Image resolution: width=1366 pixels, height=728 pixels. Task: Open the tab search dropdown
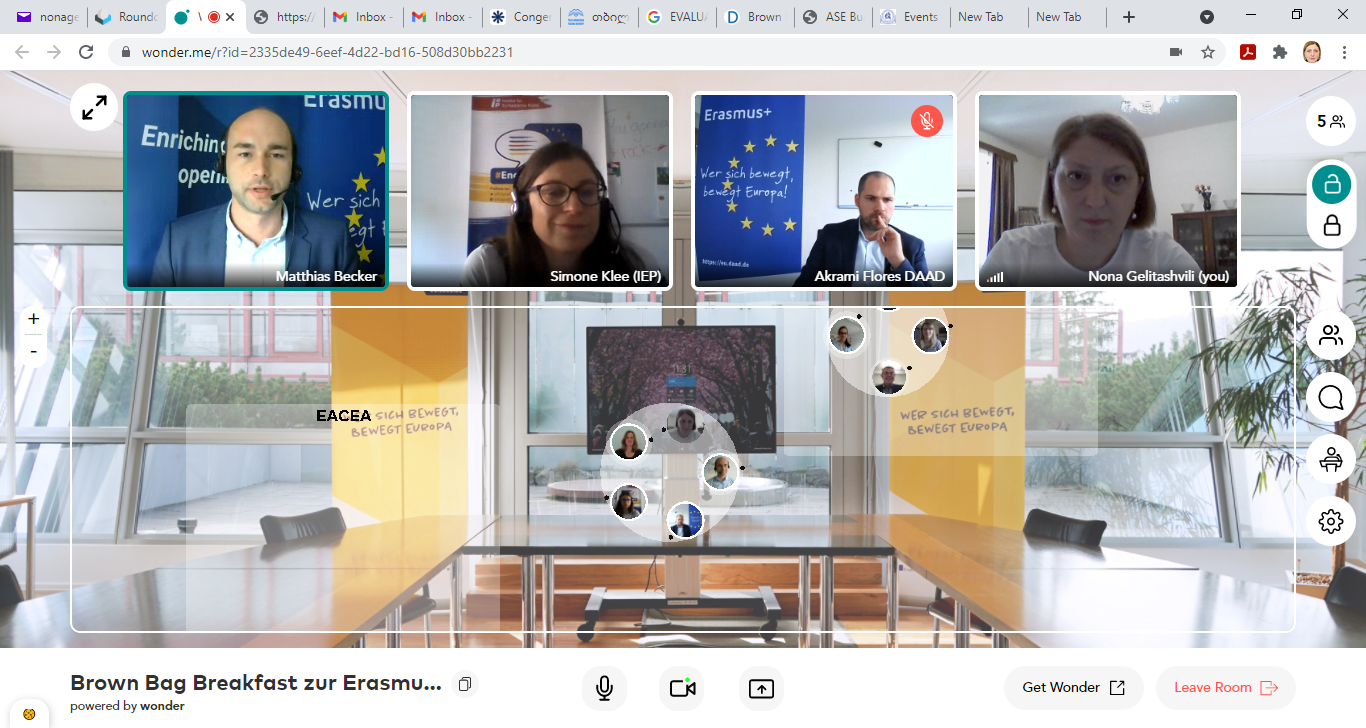coord(1207,17)
